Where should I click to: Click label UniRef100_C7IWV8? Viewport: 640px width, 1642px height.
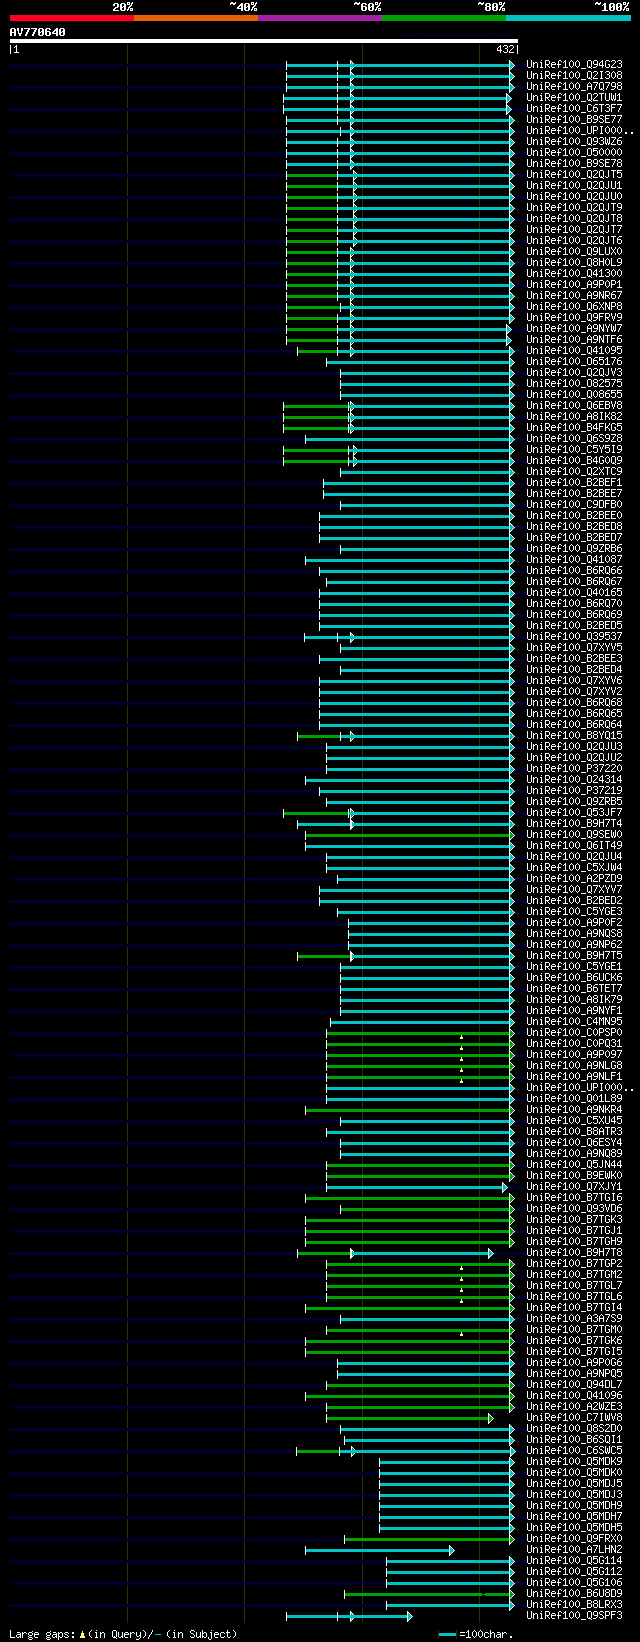(574, 1418)
